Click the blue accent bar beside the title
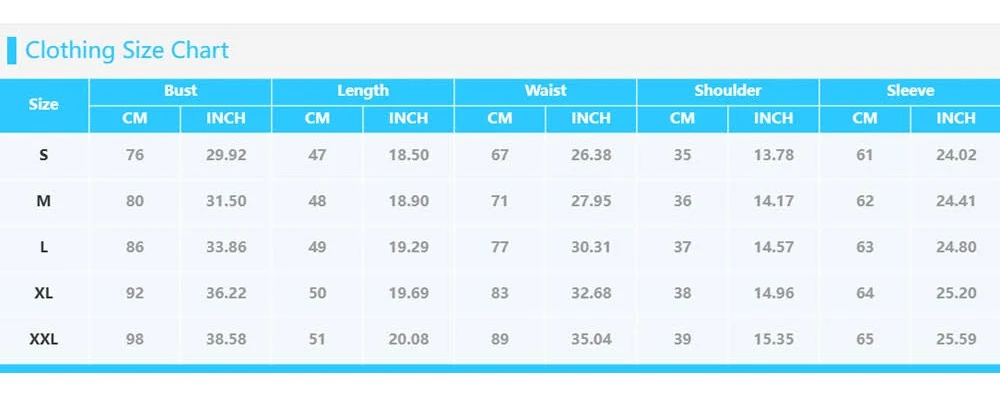The image size is (1000, 411). [x=12, y=51]
